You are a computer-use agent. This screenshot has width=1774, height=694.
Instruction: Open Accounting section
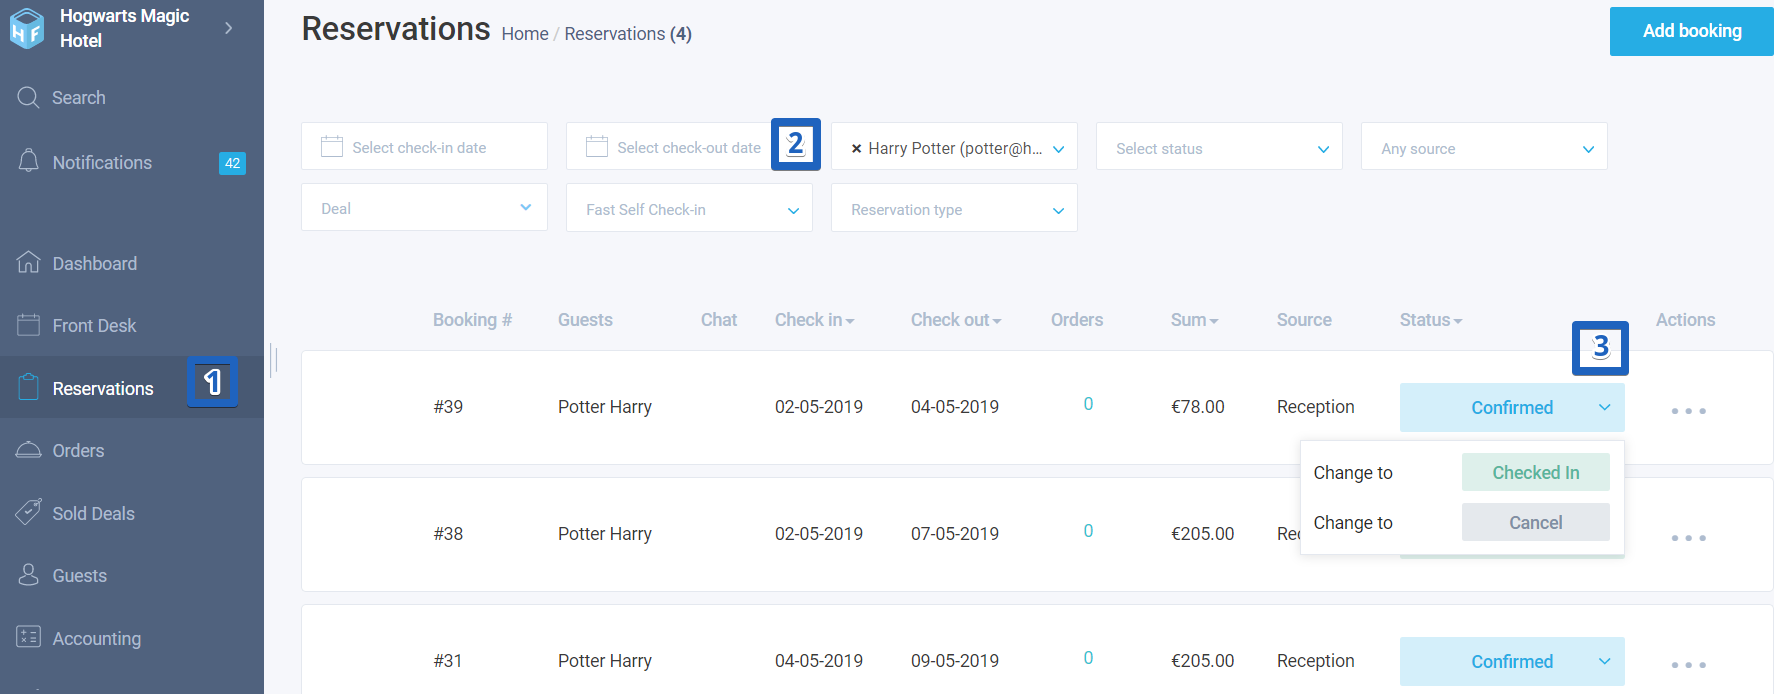click(x=96, y=639)
